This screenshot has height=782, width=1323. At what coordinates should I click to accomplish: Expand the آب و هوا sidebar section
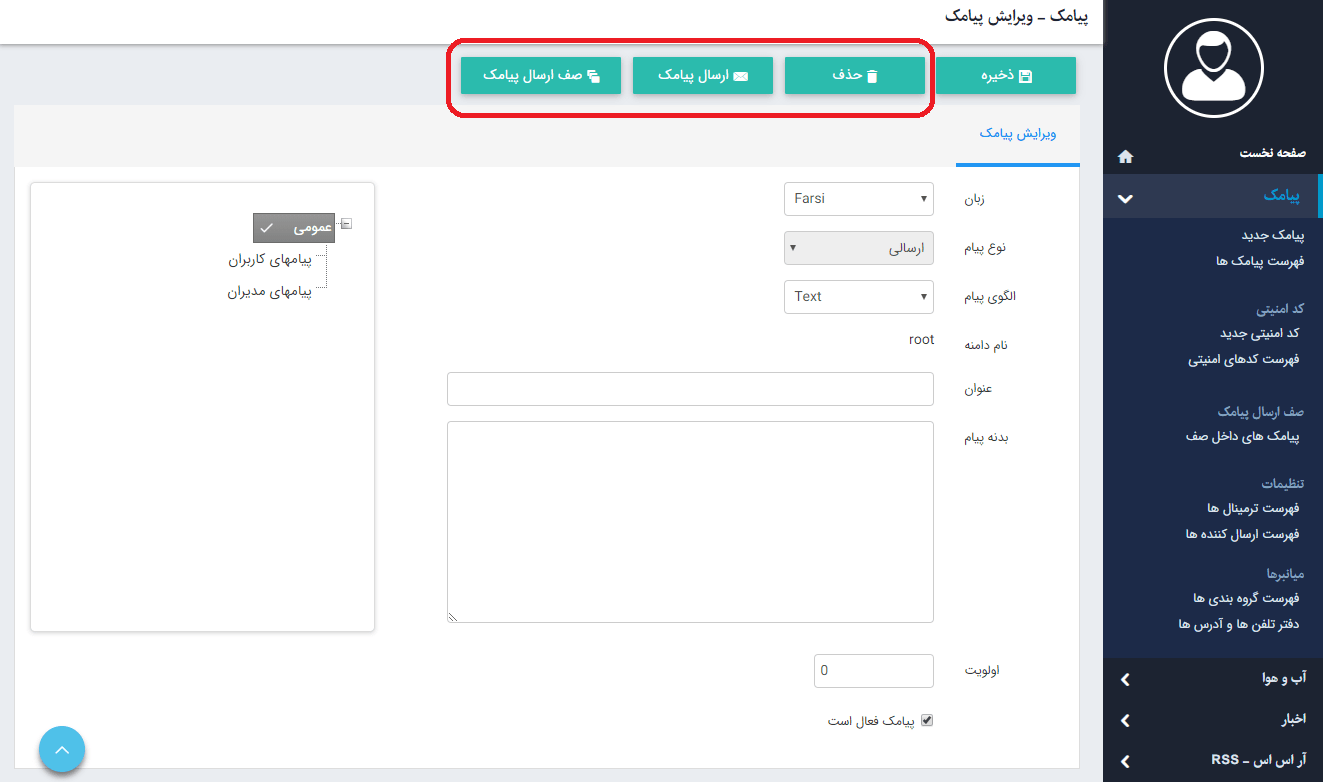coord(1125,680)
